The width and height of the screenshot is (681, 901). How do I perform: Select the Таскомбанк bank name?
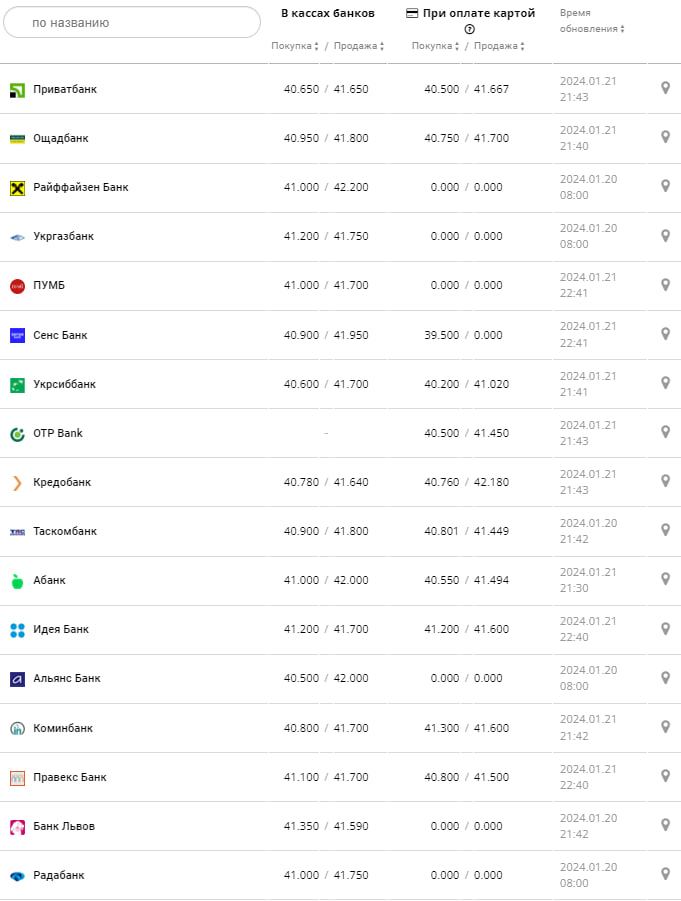pos(65,531)
